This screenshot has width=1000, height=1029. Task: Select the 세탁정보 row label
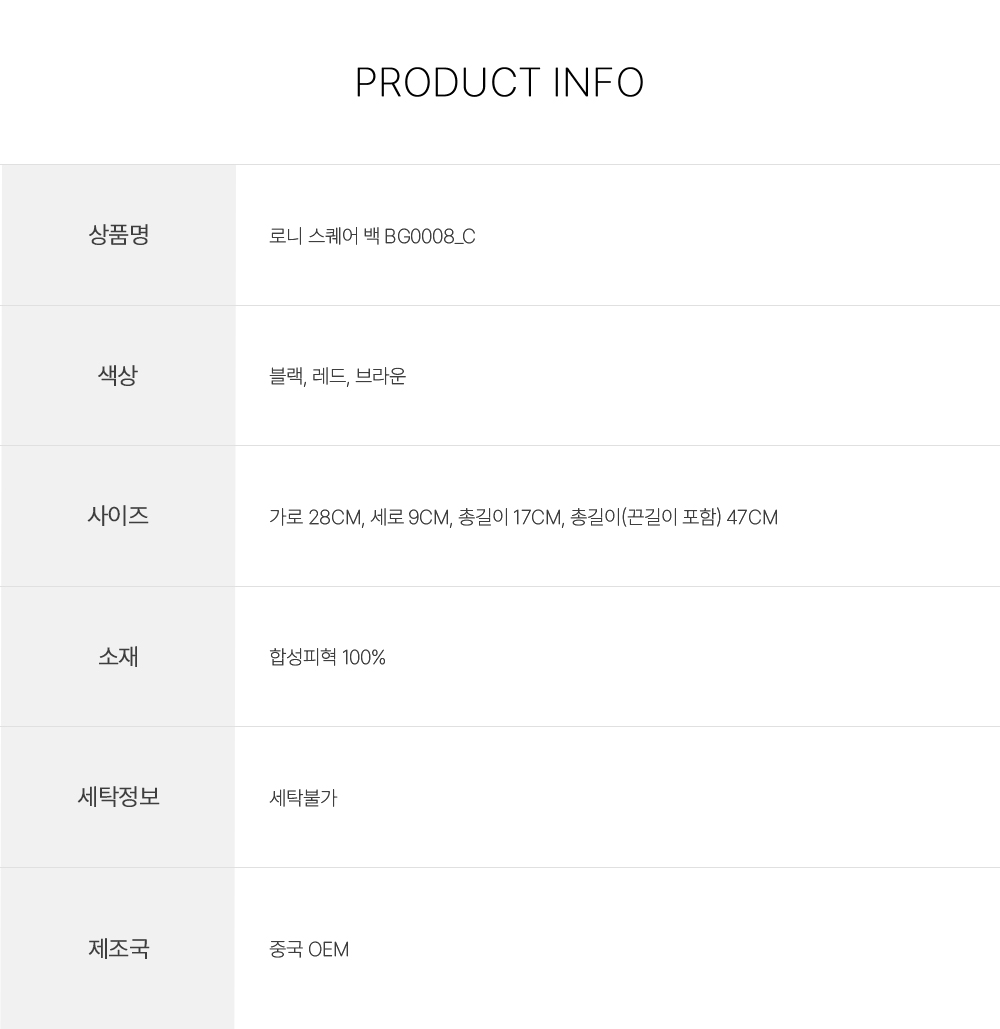pyautogui.click(x=118, y=797)
